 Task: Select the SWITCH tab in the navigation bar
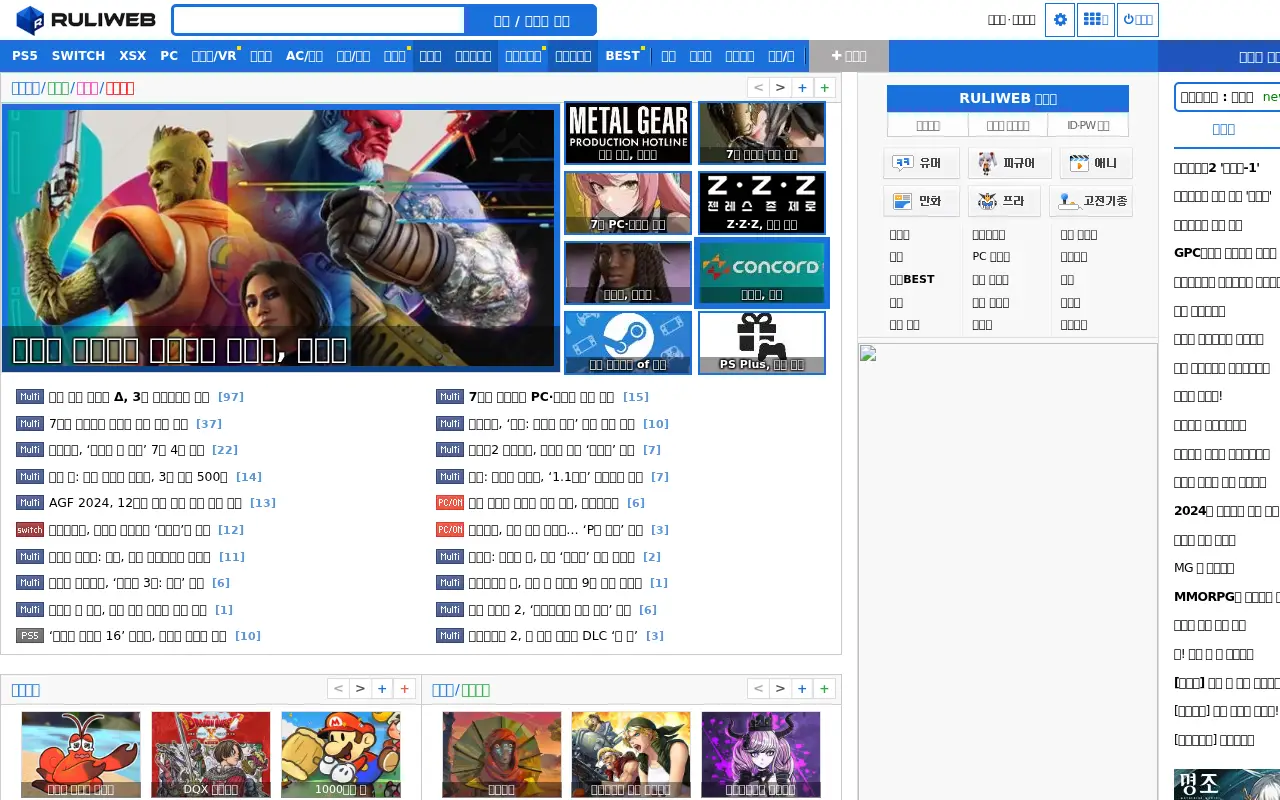click(x=78, y=56)
